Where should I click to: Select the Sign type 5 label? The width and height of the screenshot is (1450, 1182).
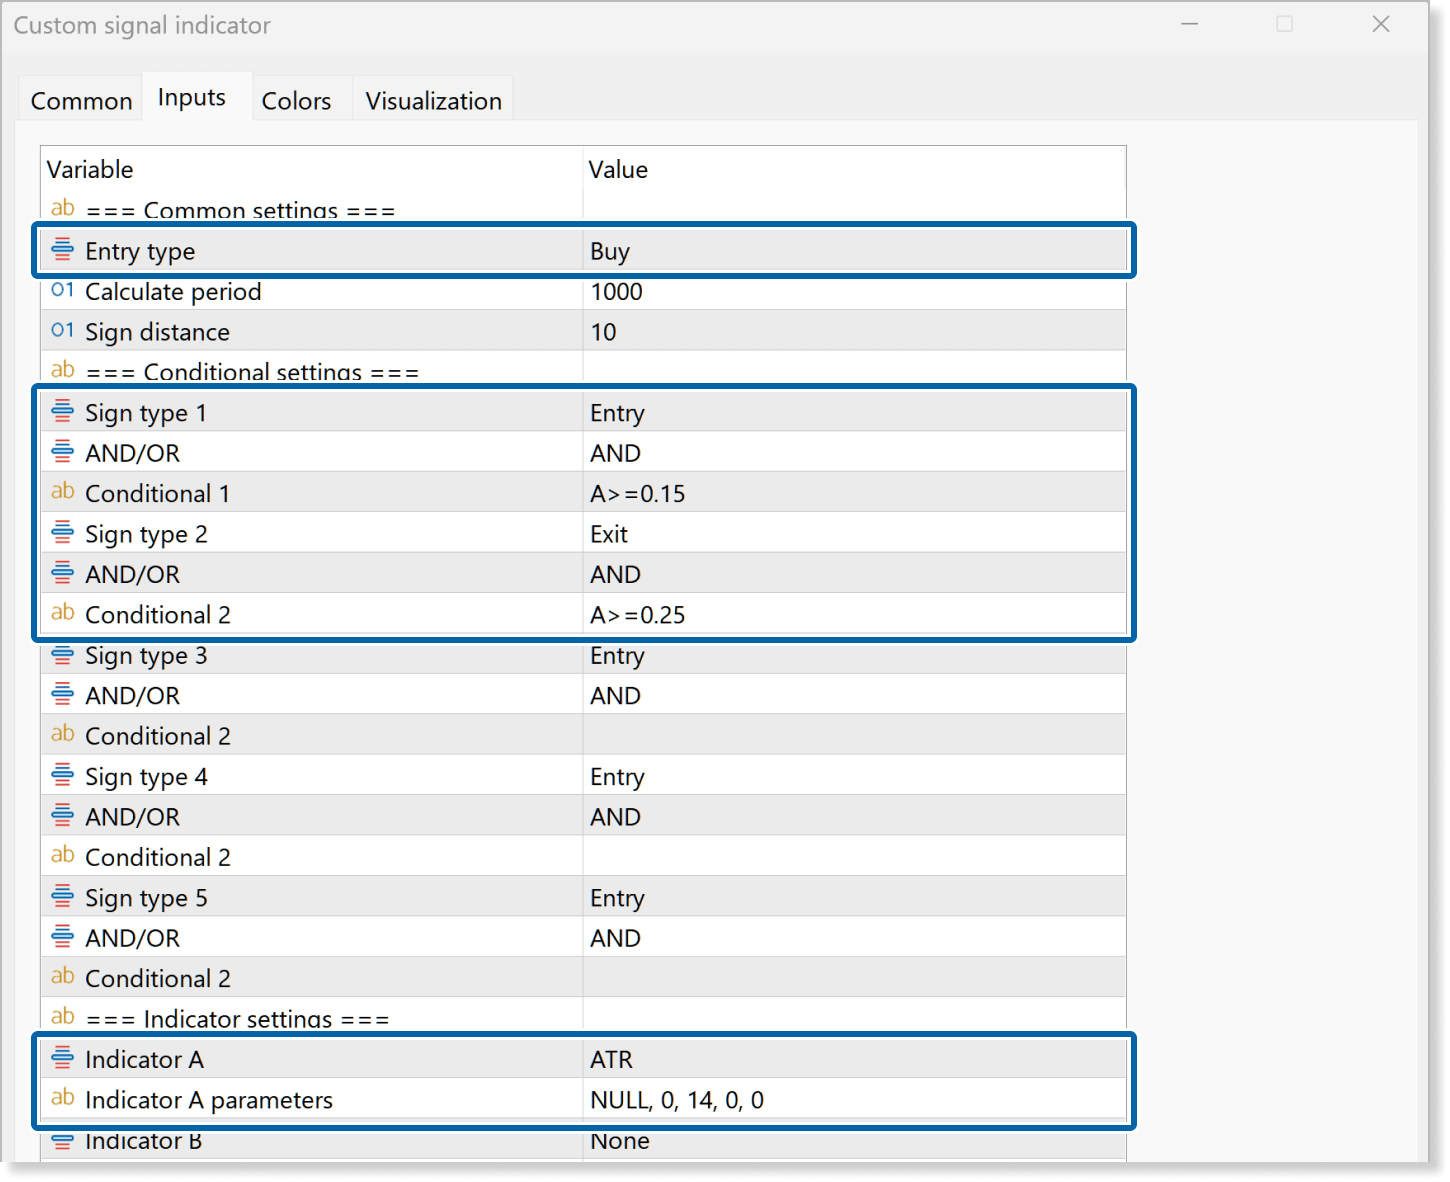tap(146, 898)
